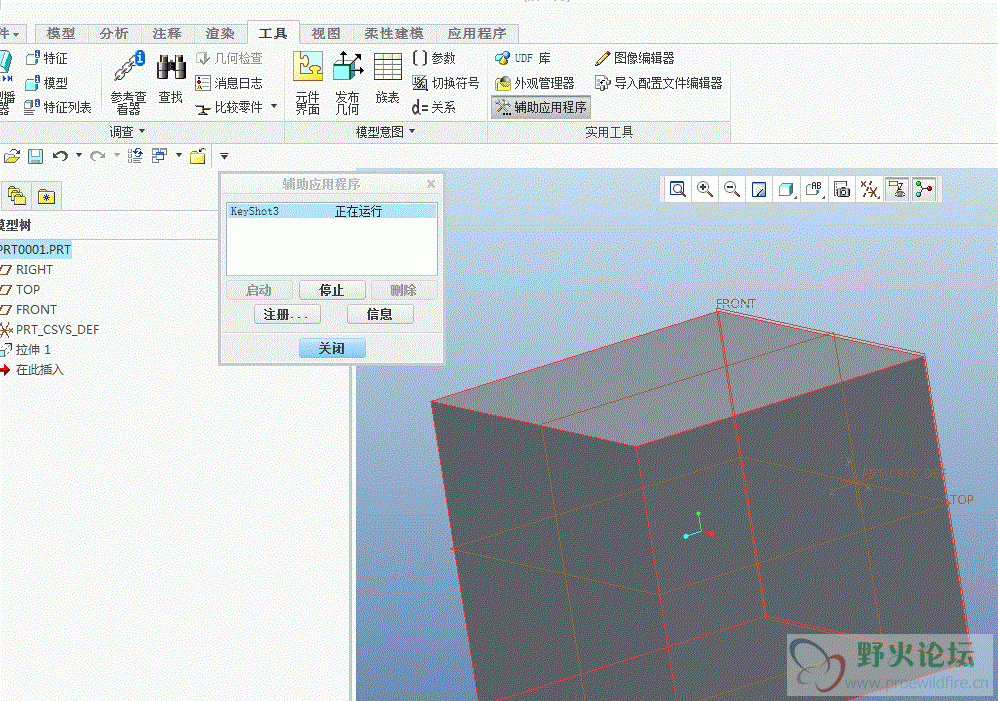Open the 查找 binoculars search tool
The image size is (998, 701).
click(171, 78)
